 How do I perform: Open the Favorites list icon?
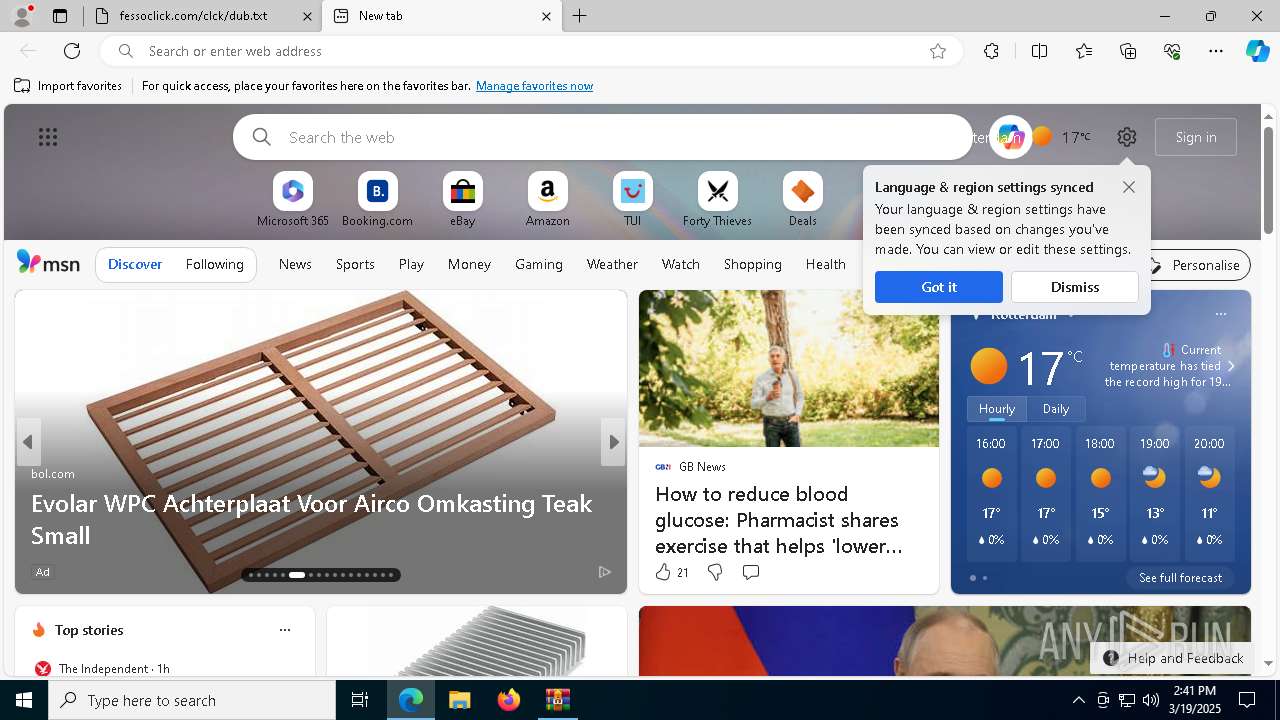[1084, 51]
